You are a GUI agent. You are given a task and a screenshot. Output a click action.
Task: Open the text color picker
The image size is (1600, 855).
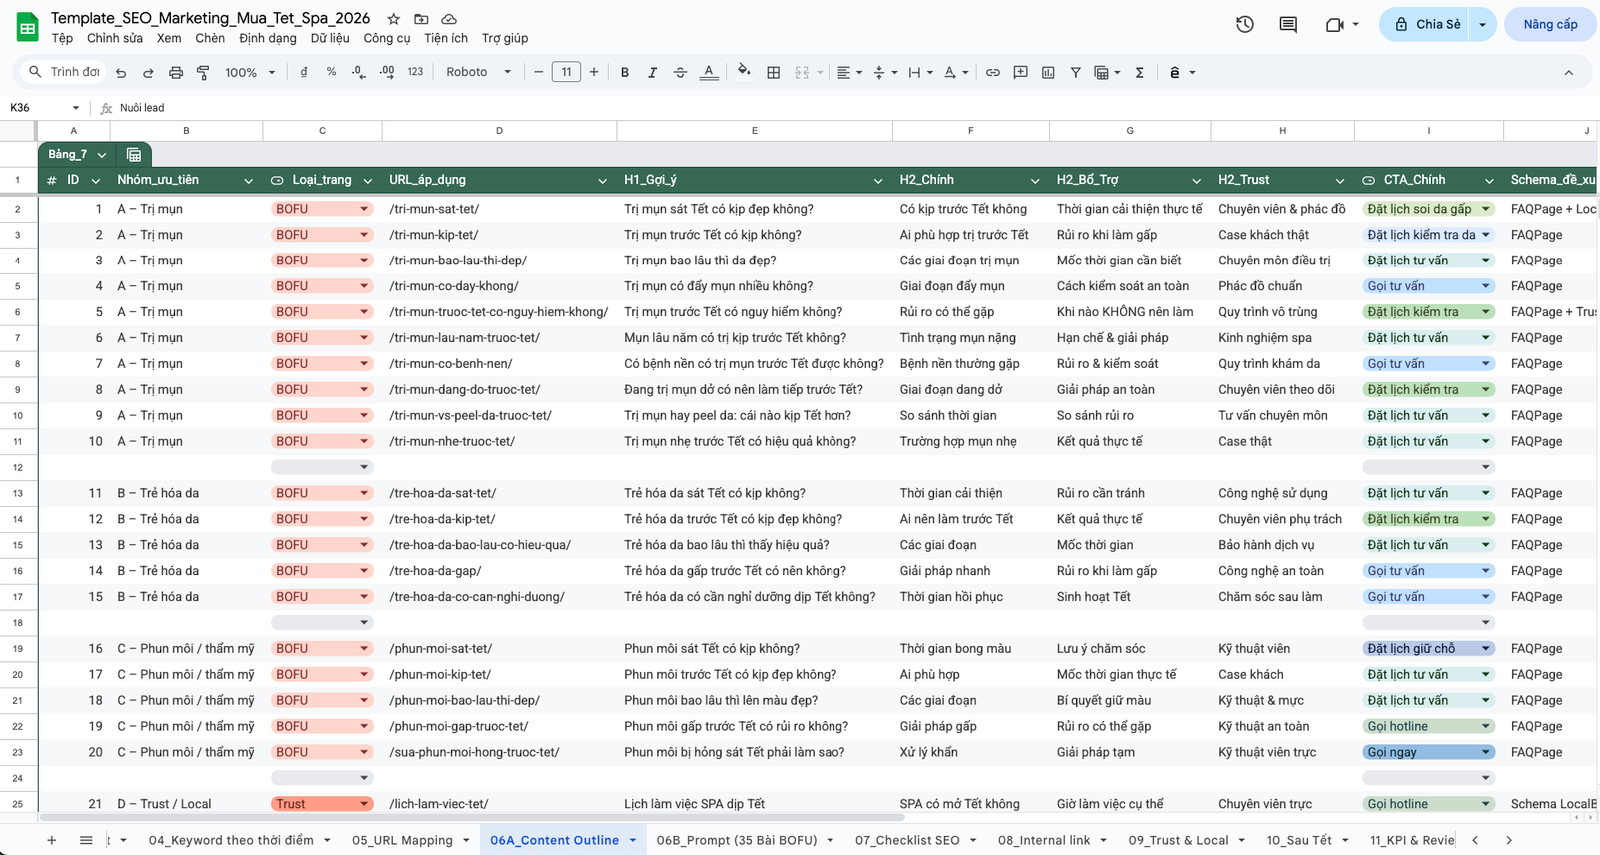pyautogui.click(x=708, y=72)
